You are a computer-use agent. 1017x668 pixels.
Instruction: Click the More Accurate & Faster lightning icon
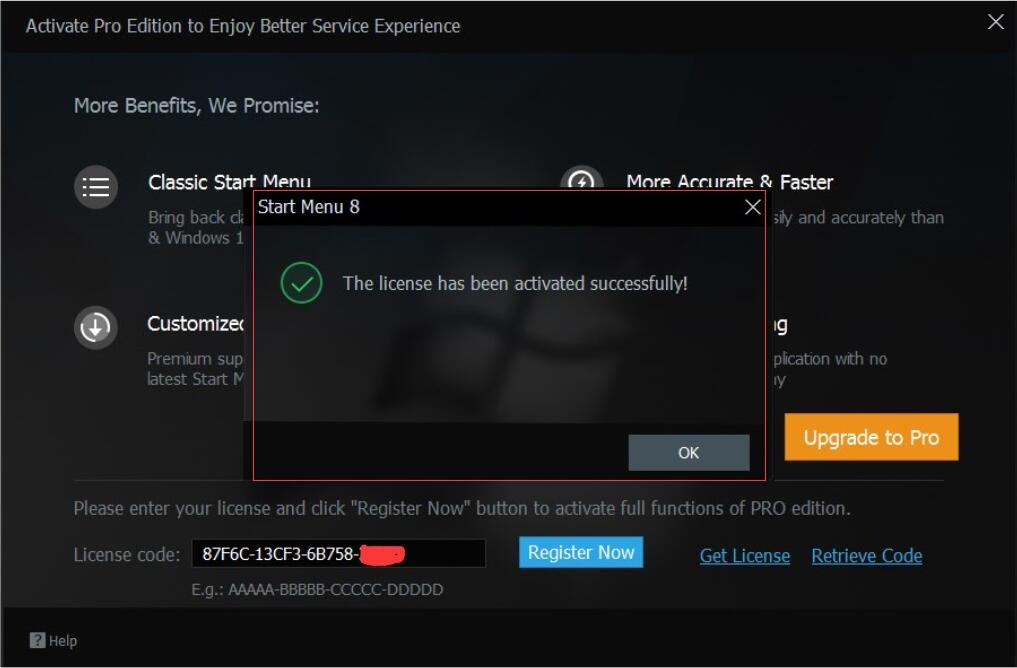(x=582, y=178)
